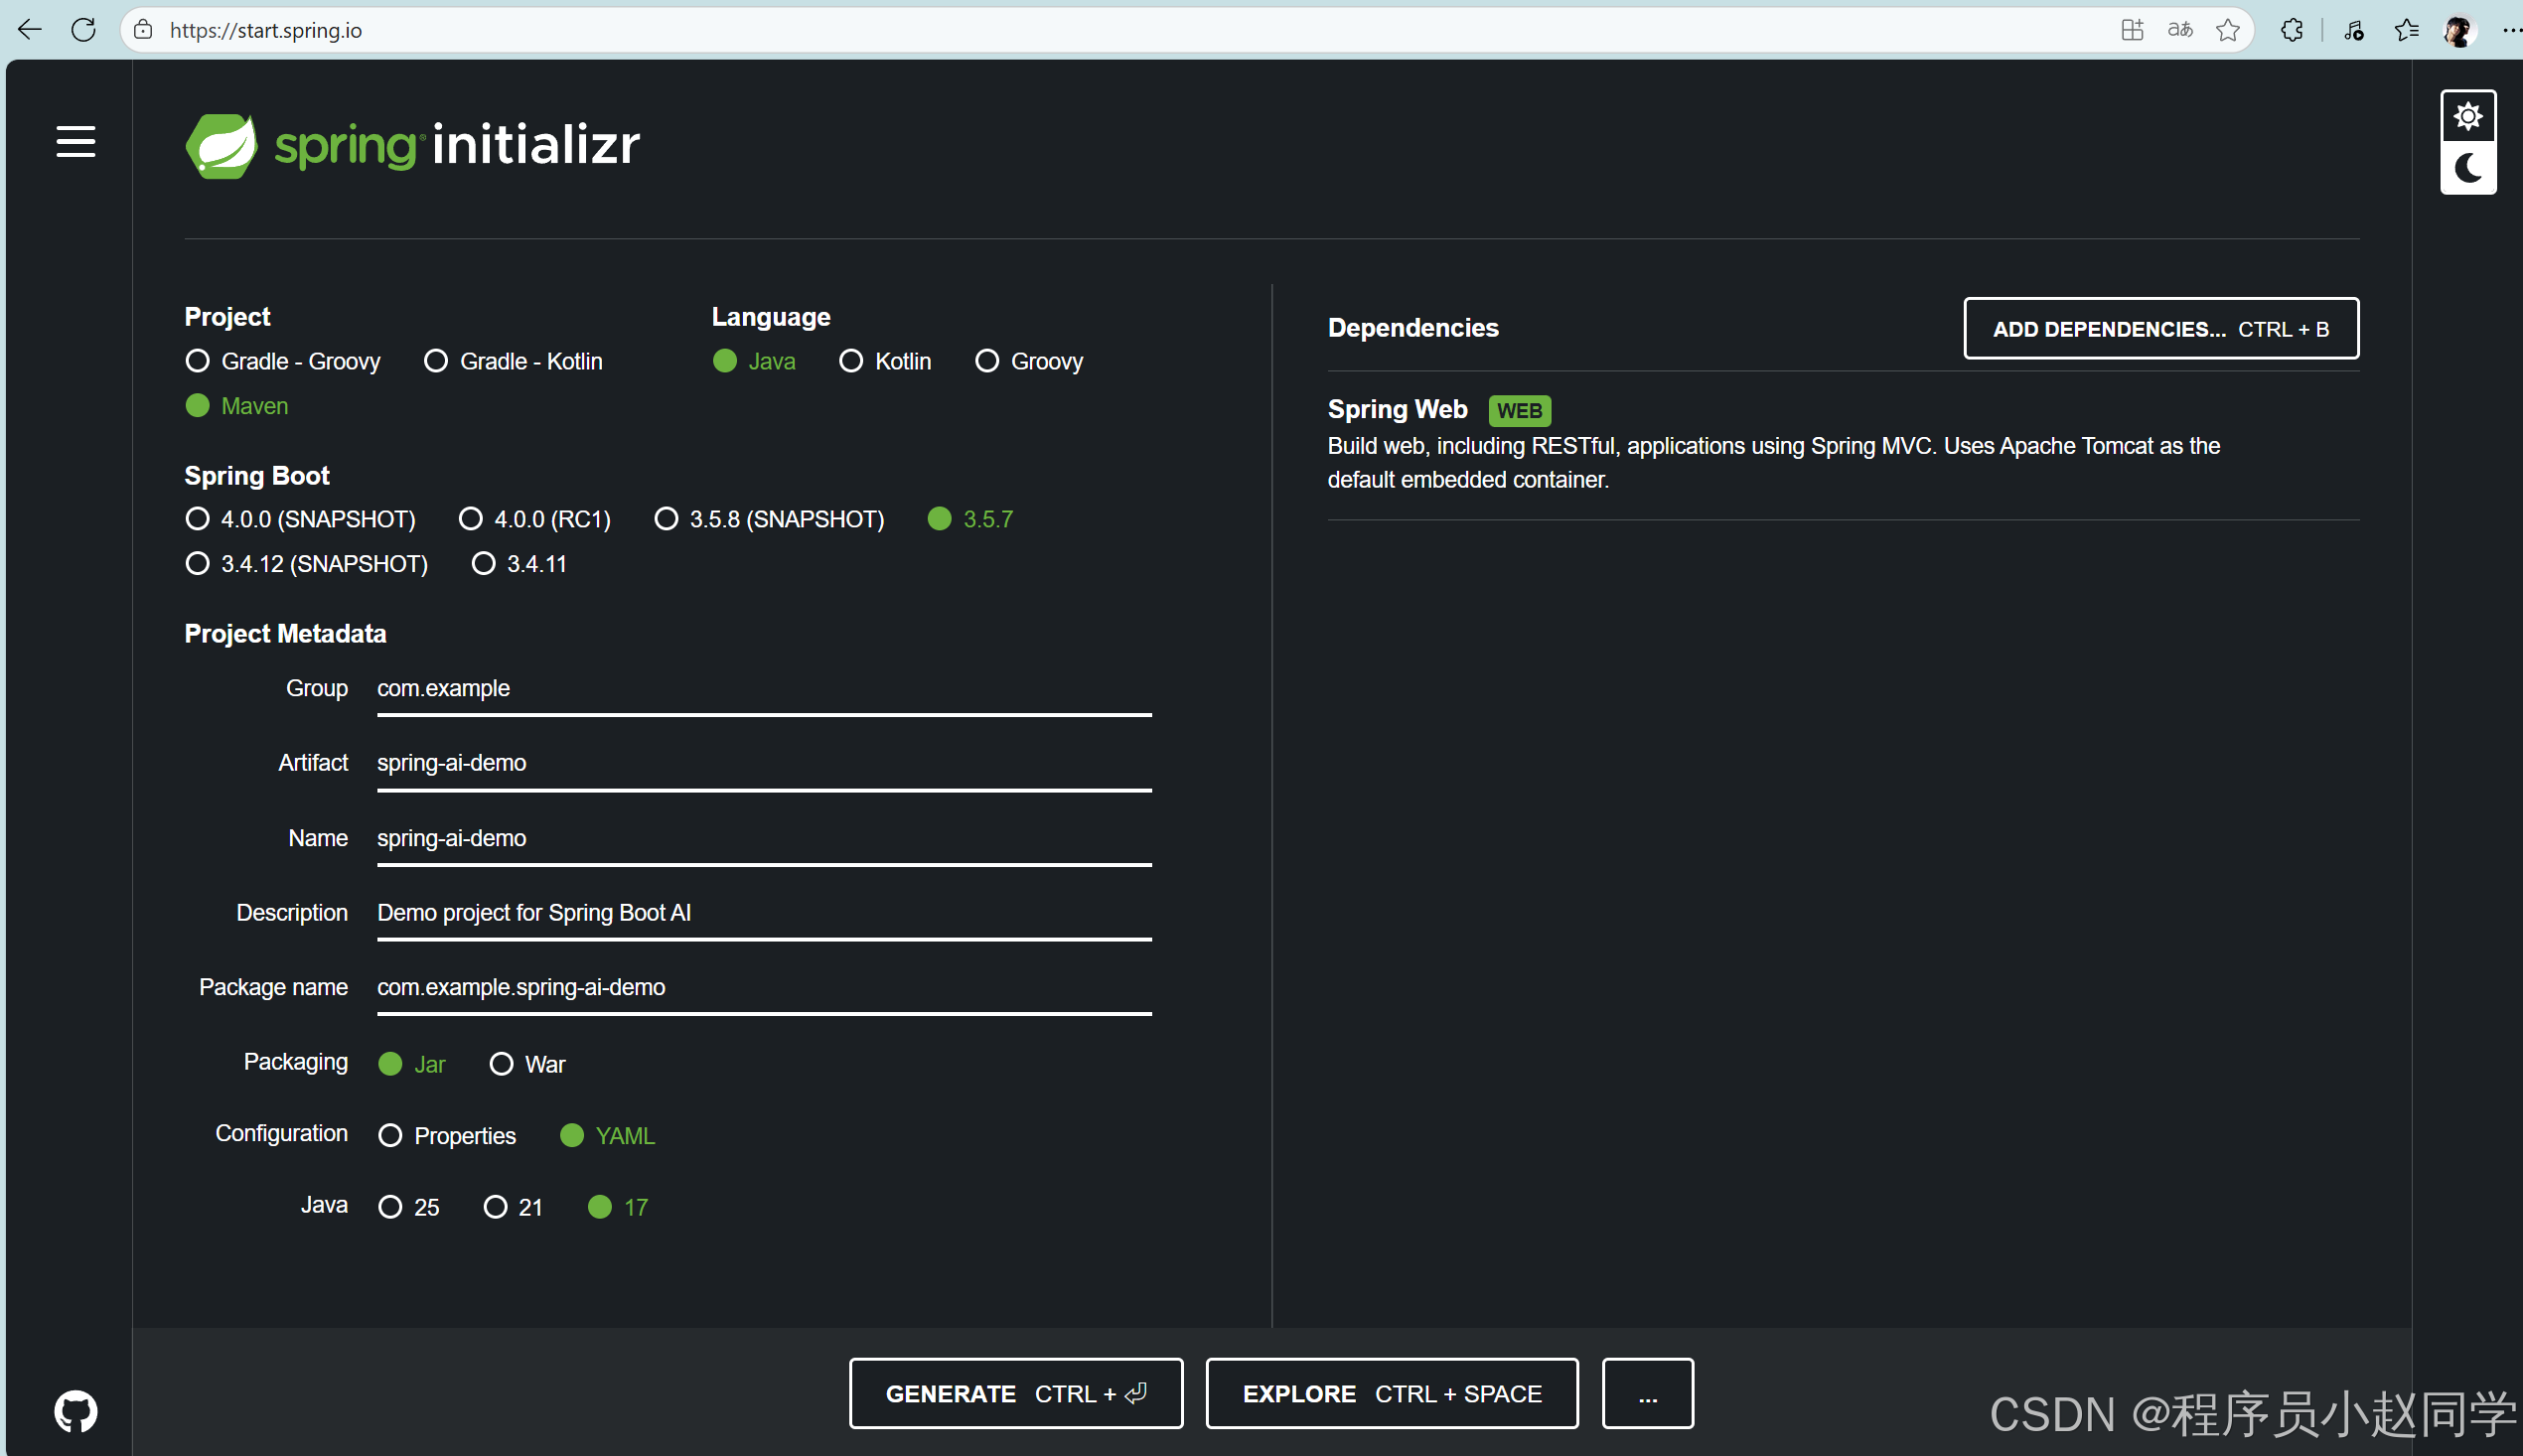Choose Kotlin as the language
The height and width of the screenshot is (1456, 2523).
click(851, 361)
